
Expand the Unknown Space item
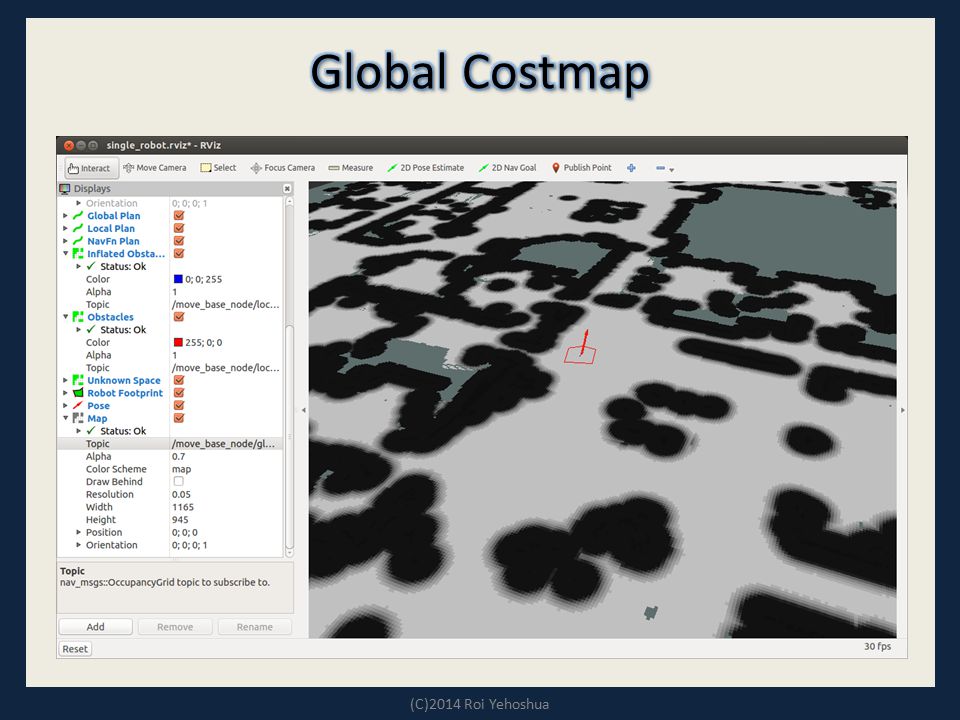point(66,380)
